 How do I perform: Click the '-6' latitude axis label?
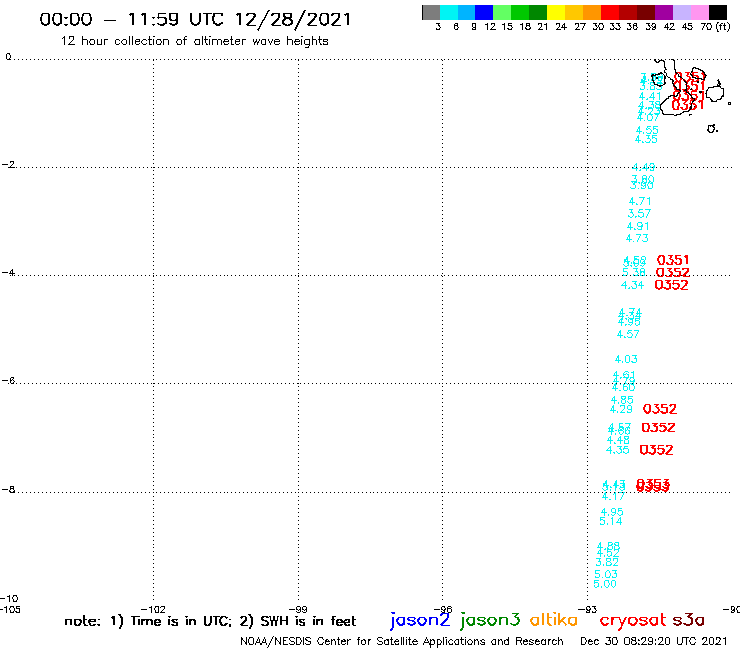click(8, 380)
